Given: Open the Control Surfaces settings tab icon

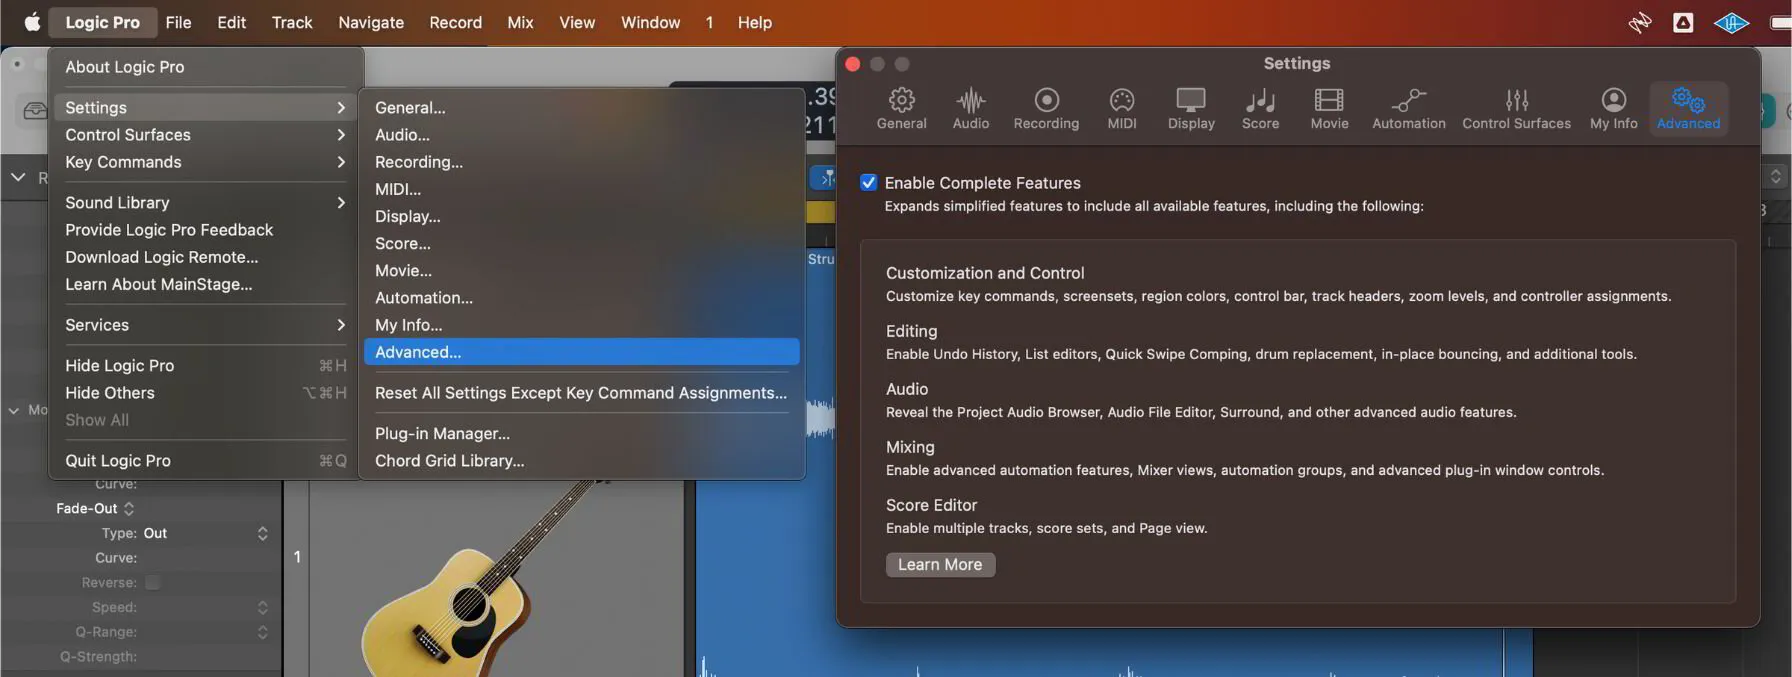Looking at the screenshot, I should click(x=1516, y=108).
